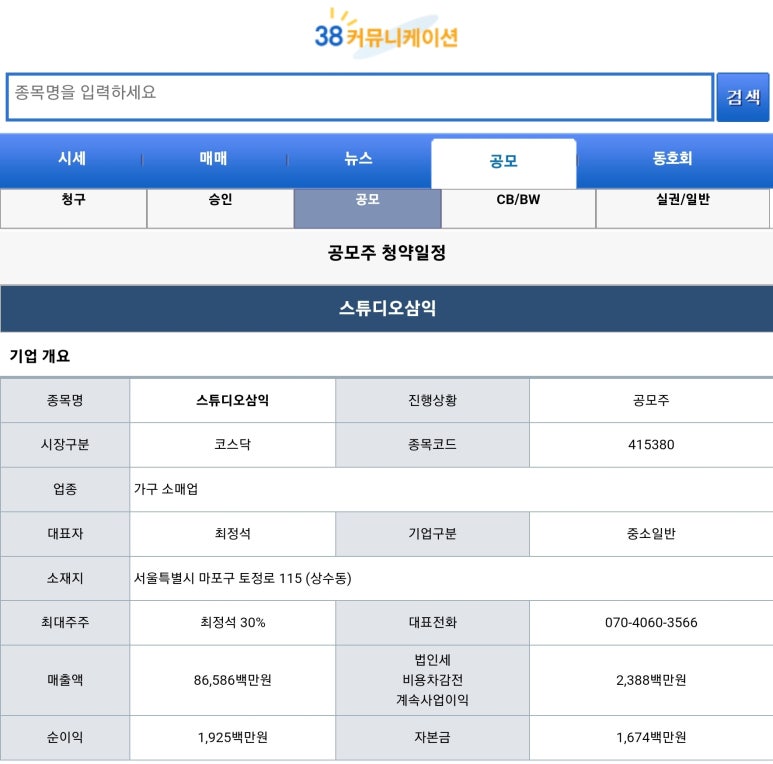Open the 청구 sub-tab
The width and height of the screenshot is (773, 764).
[x=73, y=208]
